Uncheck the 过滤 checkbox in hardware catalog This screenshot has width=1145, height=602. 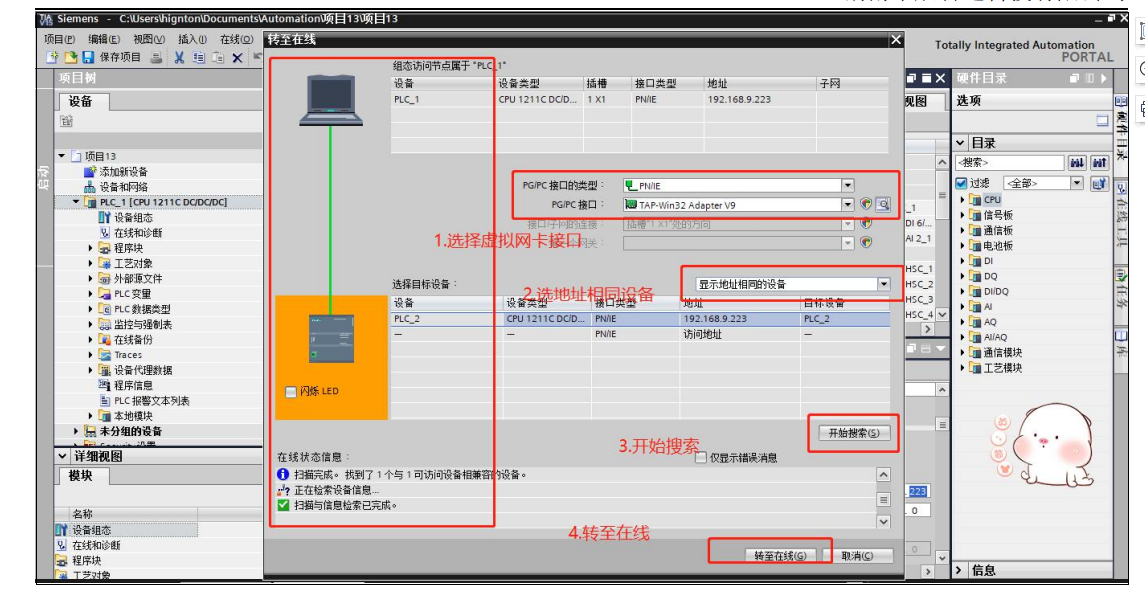[x=962, y=183]
